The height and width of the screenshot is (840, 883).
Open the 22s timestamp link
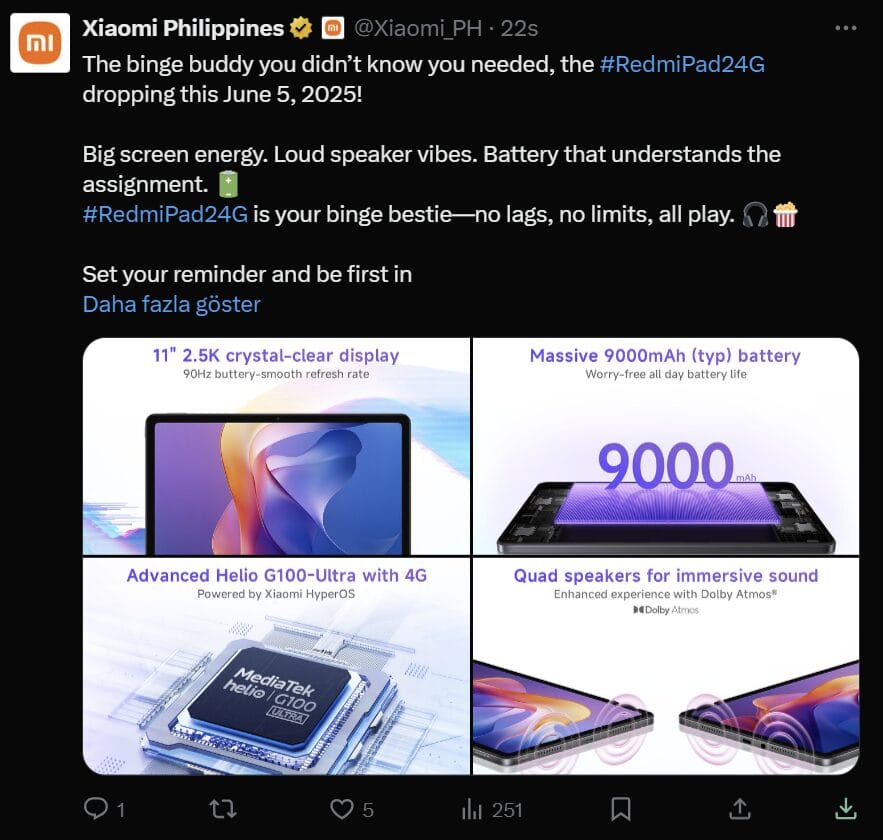(520, 29)
